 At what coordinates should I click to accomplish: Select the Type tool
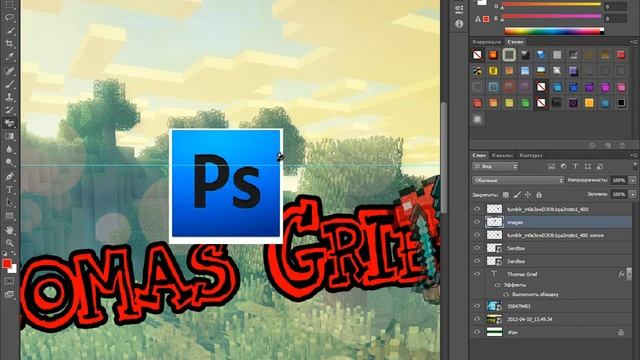click(x=9, y=190)
